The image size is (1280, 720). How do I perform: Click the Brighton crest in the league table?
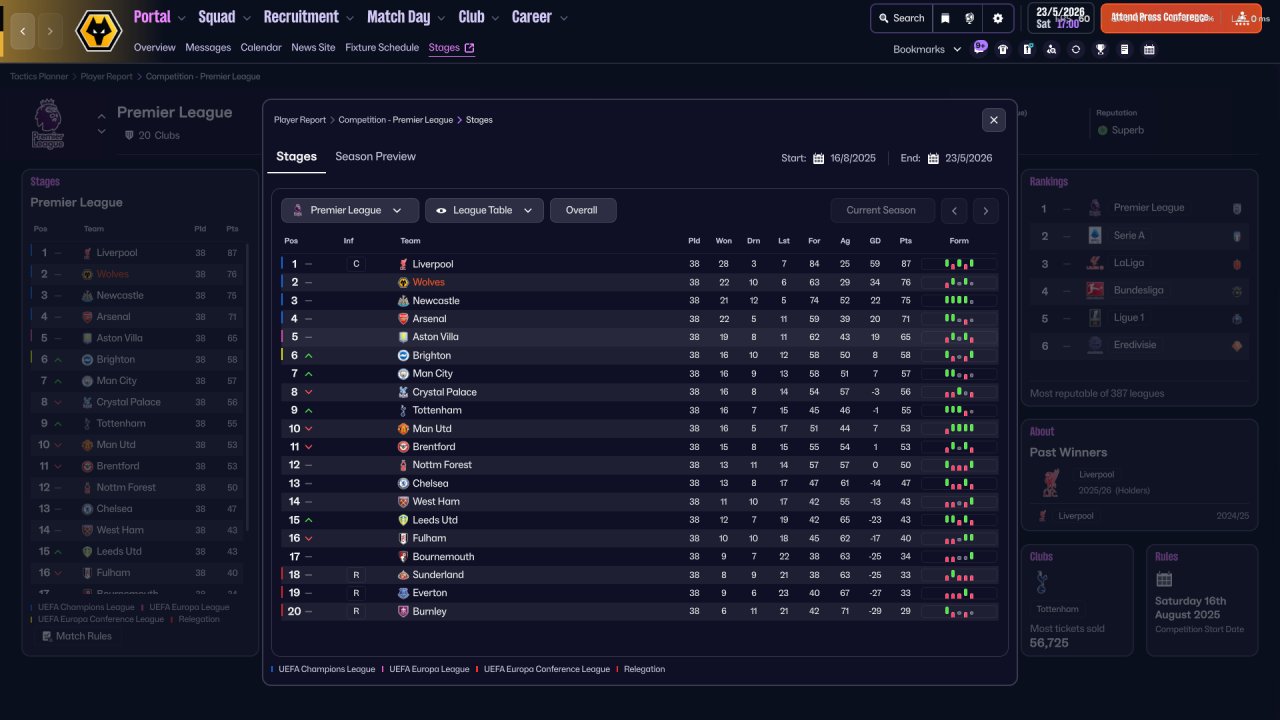tap(403, 355)
